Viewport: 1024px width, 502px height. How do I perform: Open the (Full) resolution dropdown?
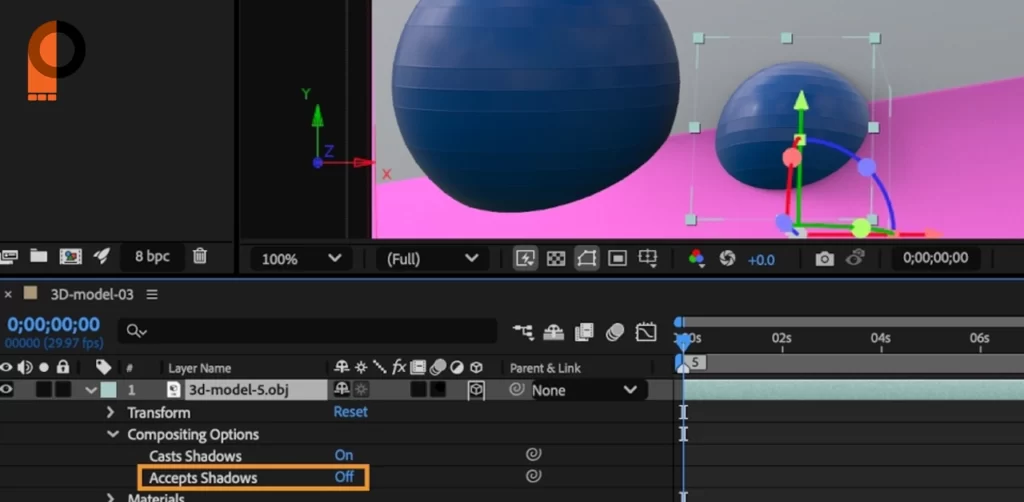pos(432,259)
